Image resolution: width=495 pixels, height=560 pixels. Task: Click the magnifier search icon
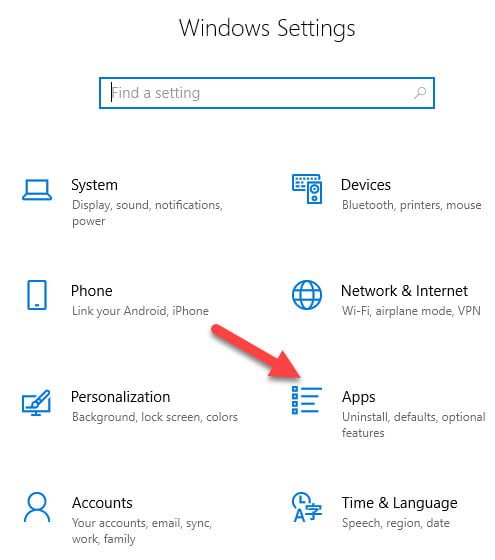(x=420, y=93)
